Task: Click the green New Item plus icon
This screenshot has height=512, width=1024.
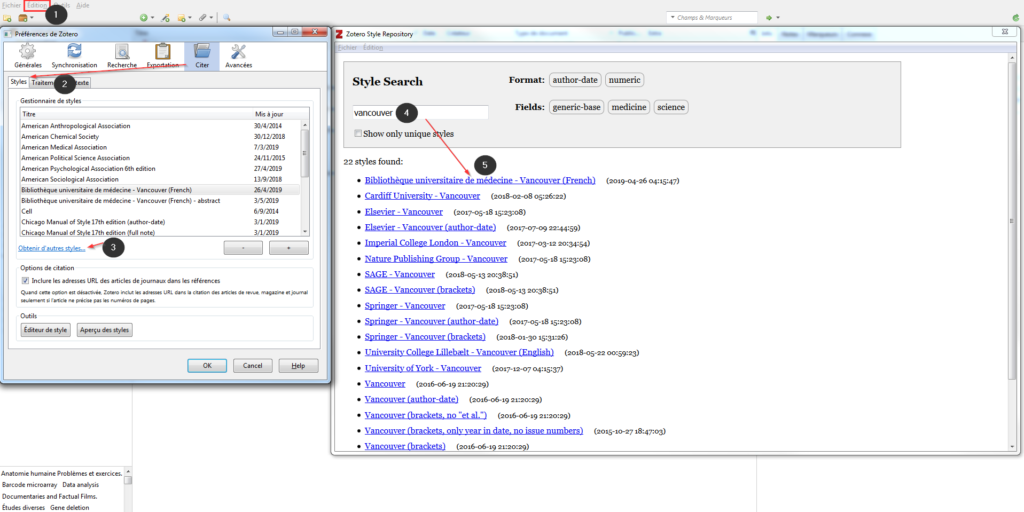Action: tap(144, 18)
